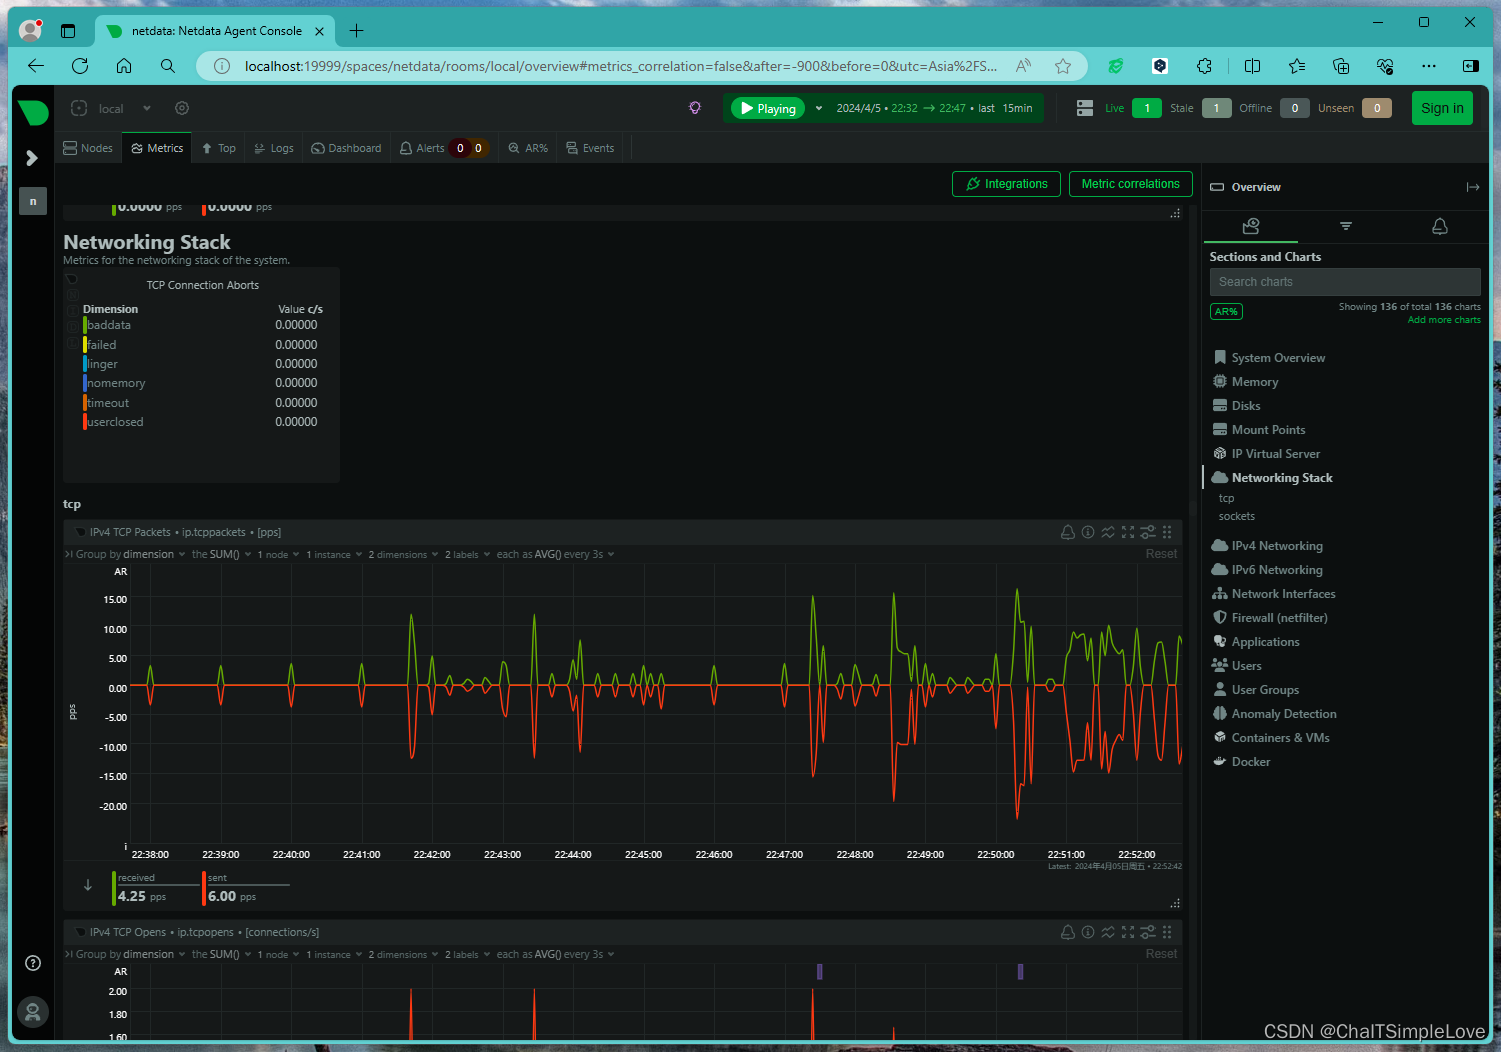
Task: Select the filter tab icon in Overview panel
Action: tap(1346, 227)
